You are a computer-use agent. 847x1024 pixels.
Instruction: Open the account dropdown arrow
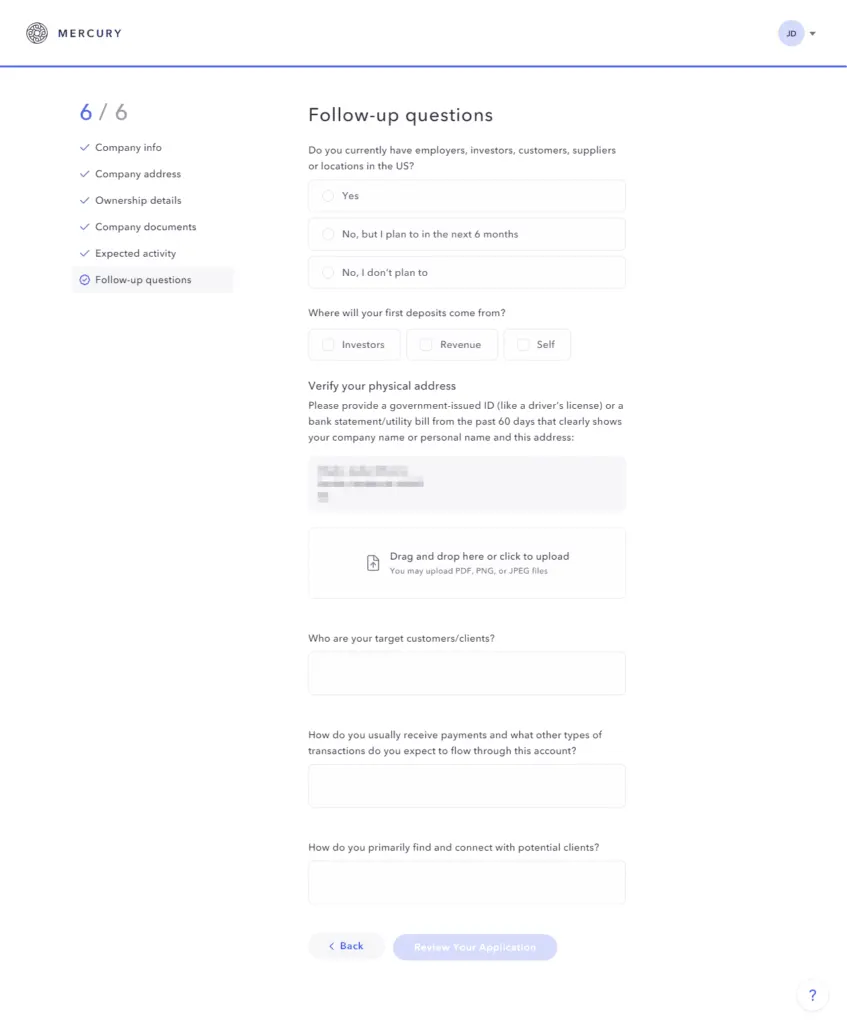point(812,34)
